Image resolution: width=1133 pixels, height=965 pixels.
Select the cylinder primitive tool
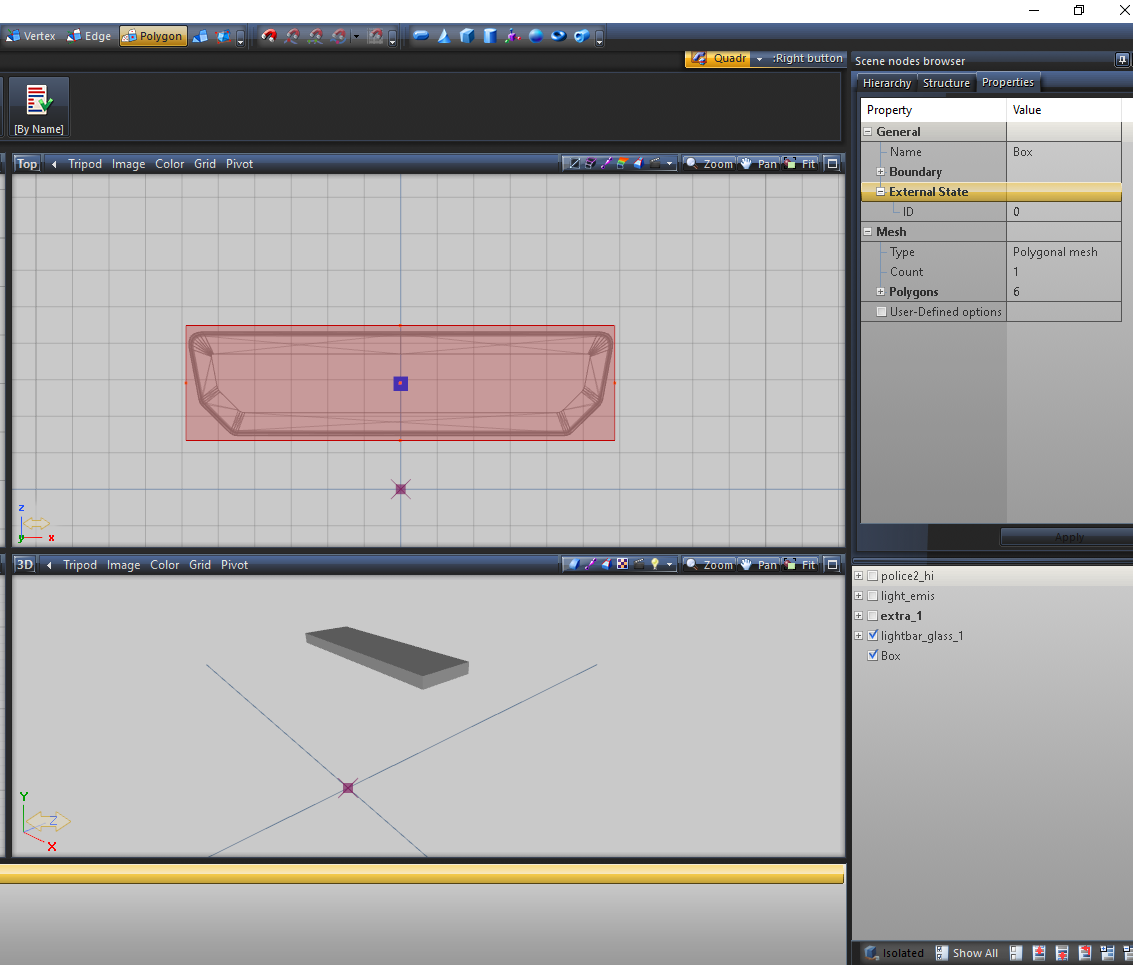click(x=490, y=36)
